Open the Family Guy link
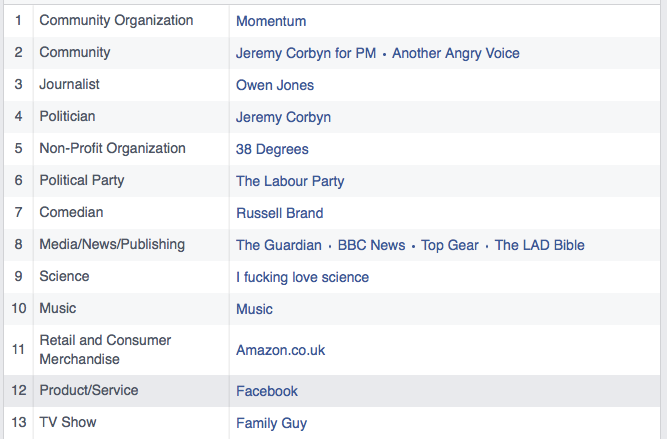This screenshot has height=439, width=667. (x=271, y=423)
